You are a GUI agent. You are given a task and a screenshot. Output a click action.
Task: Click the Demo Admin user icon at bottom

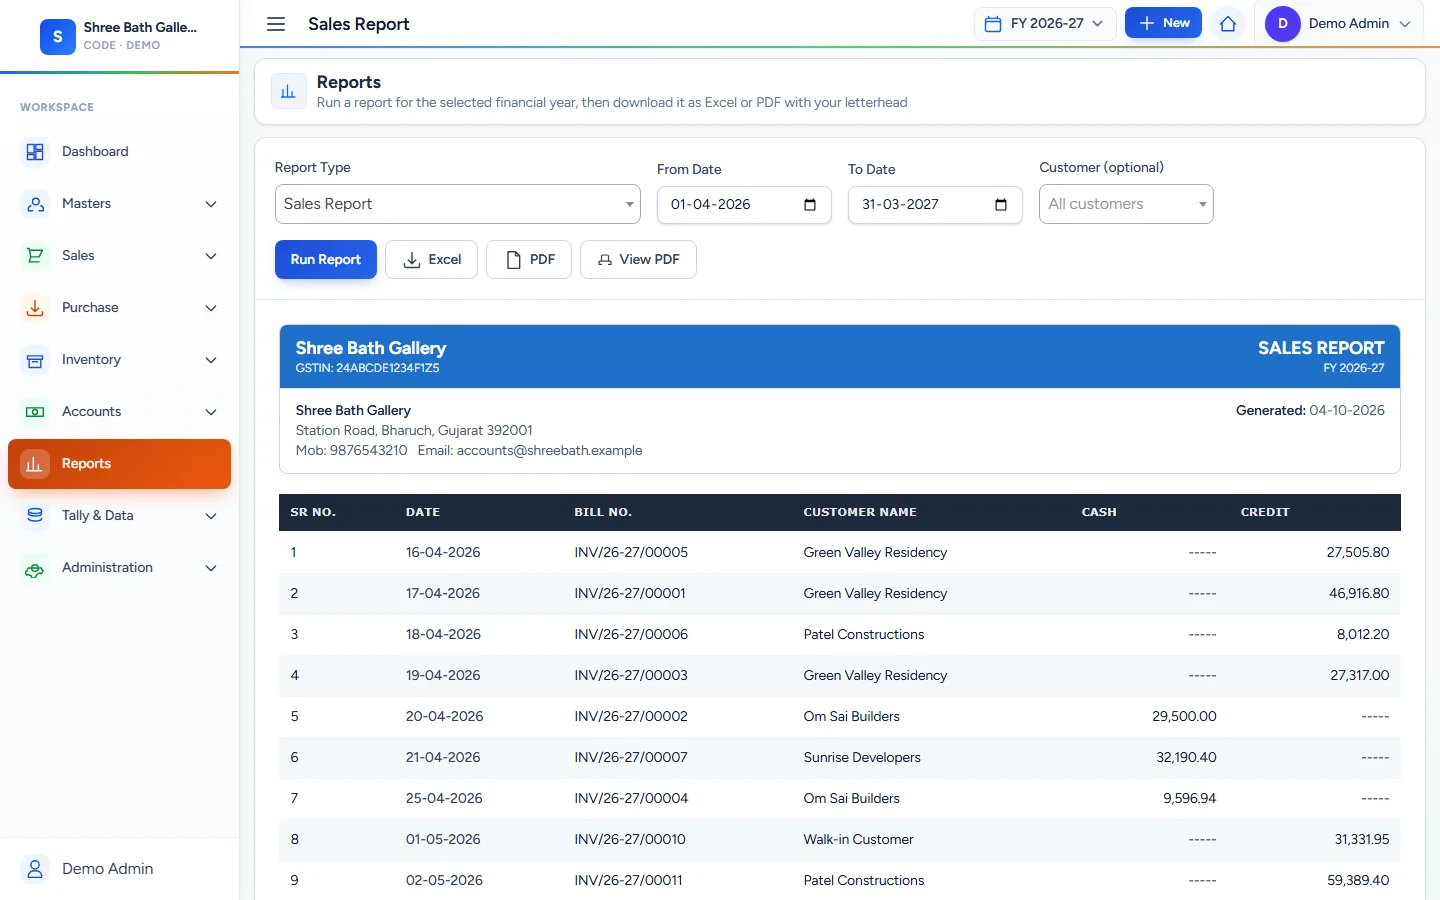coord(35,869)
